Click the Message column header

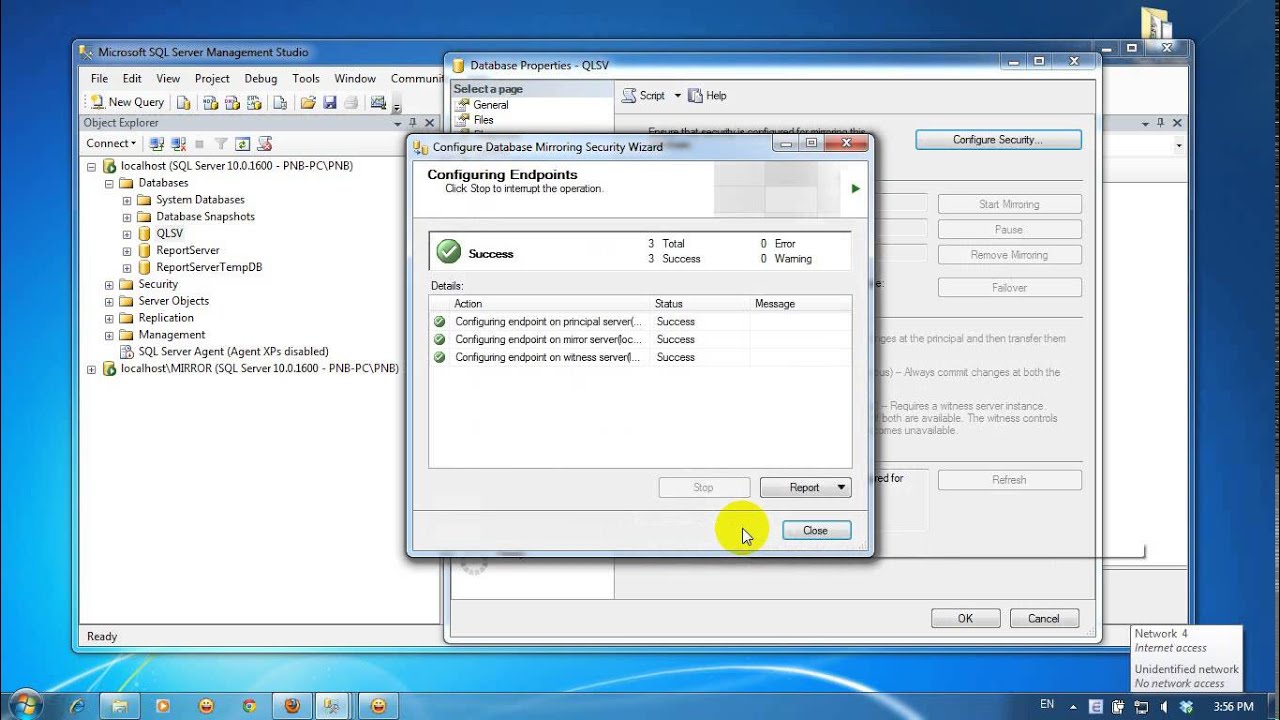point(800,304)
